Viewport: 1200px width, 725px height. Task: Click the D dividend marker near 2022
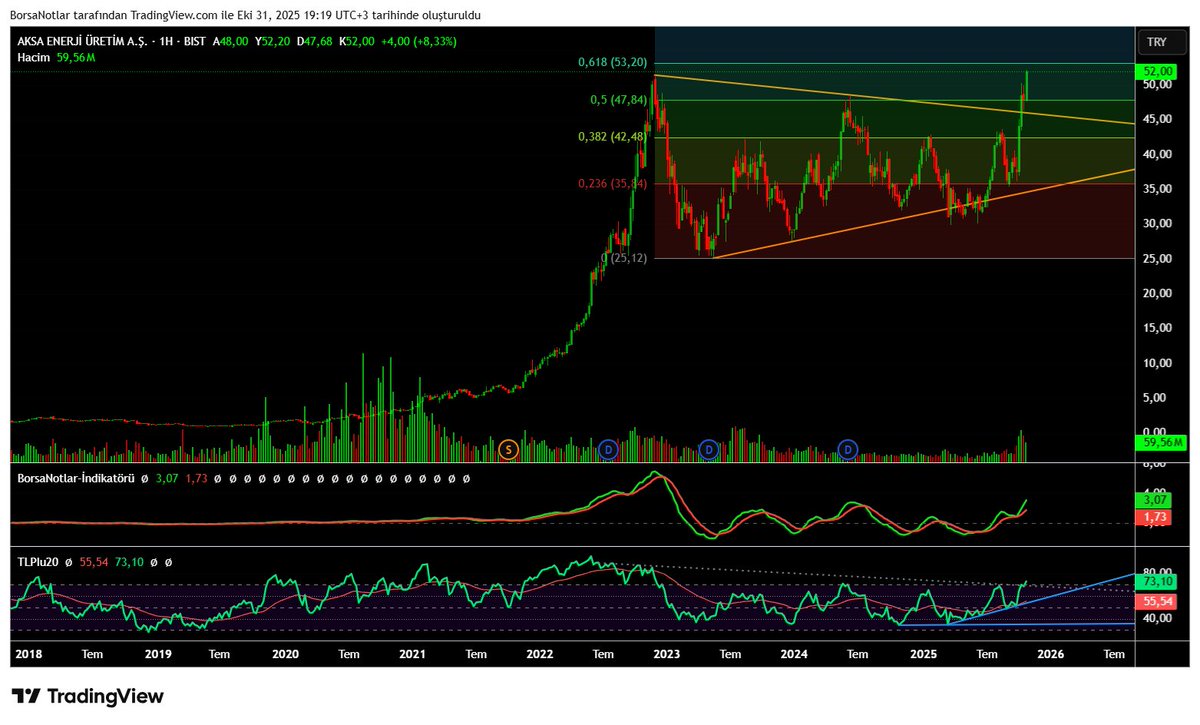click(x=608, y=450)
